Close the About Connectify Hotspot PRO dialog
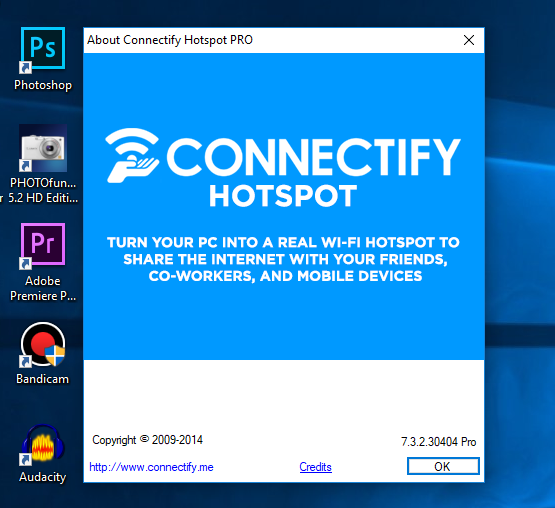 [469, 40]
